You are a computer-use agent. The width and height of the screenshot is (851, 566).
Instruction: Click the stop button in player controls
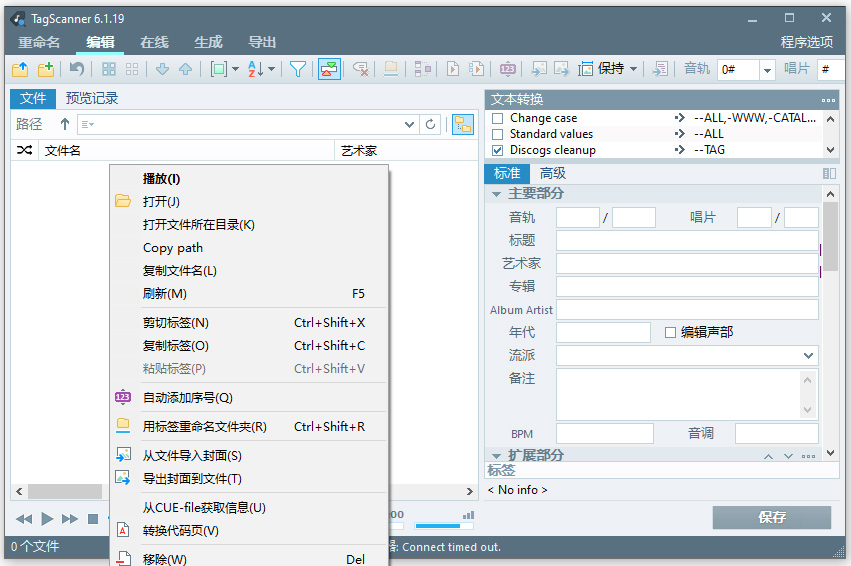click(93, 519)
